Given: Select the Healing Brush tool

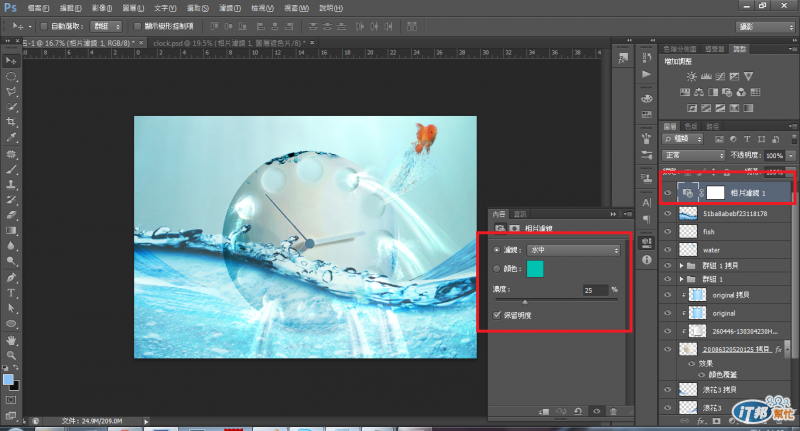Looking at the screenshot, I should (x=11, y=154).
